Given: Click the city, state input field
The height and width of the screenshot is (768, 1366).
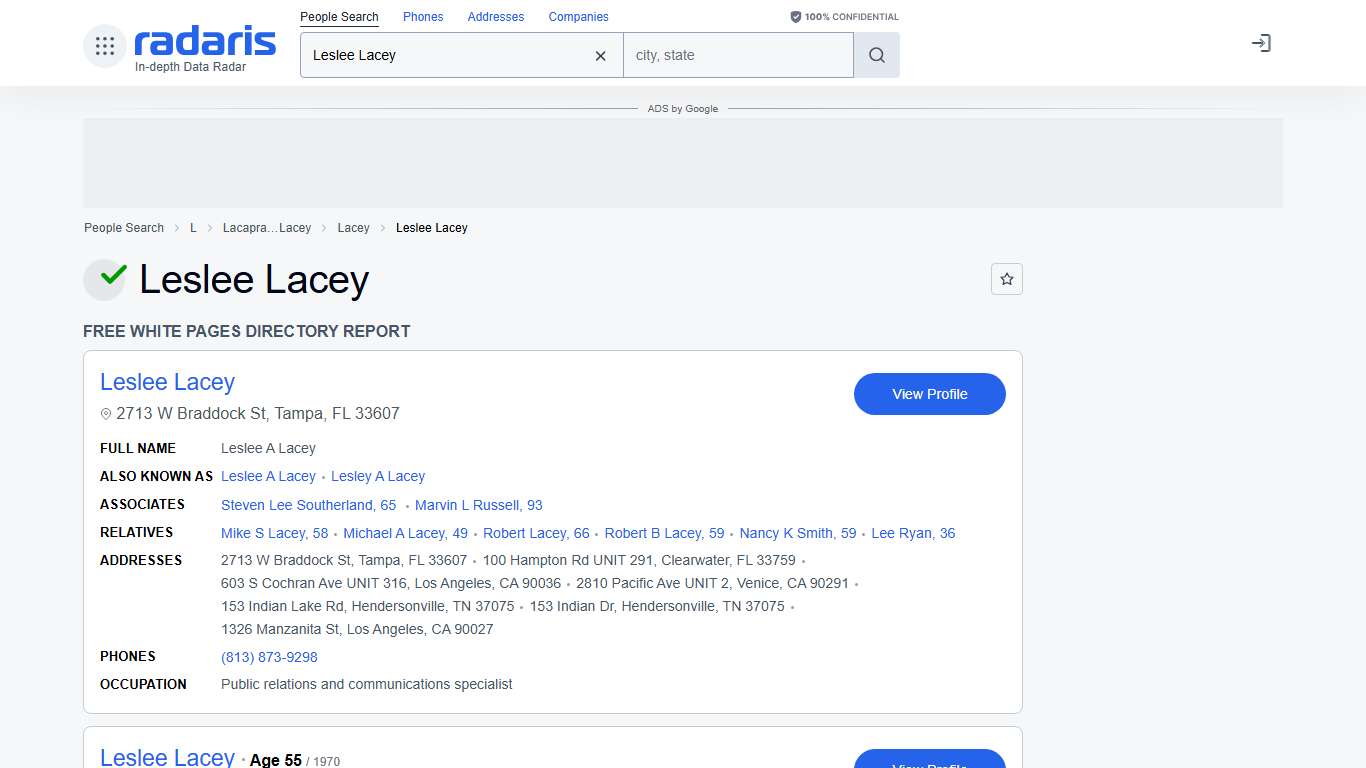Looking at the screenshot, I should click(x=738, y=56).
